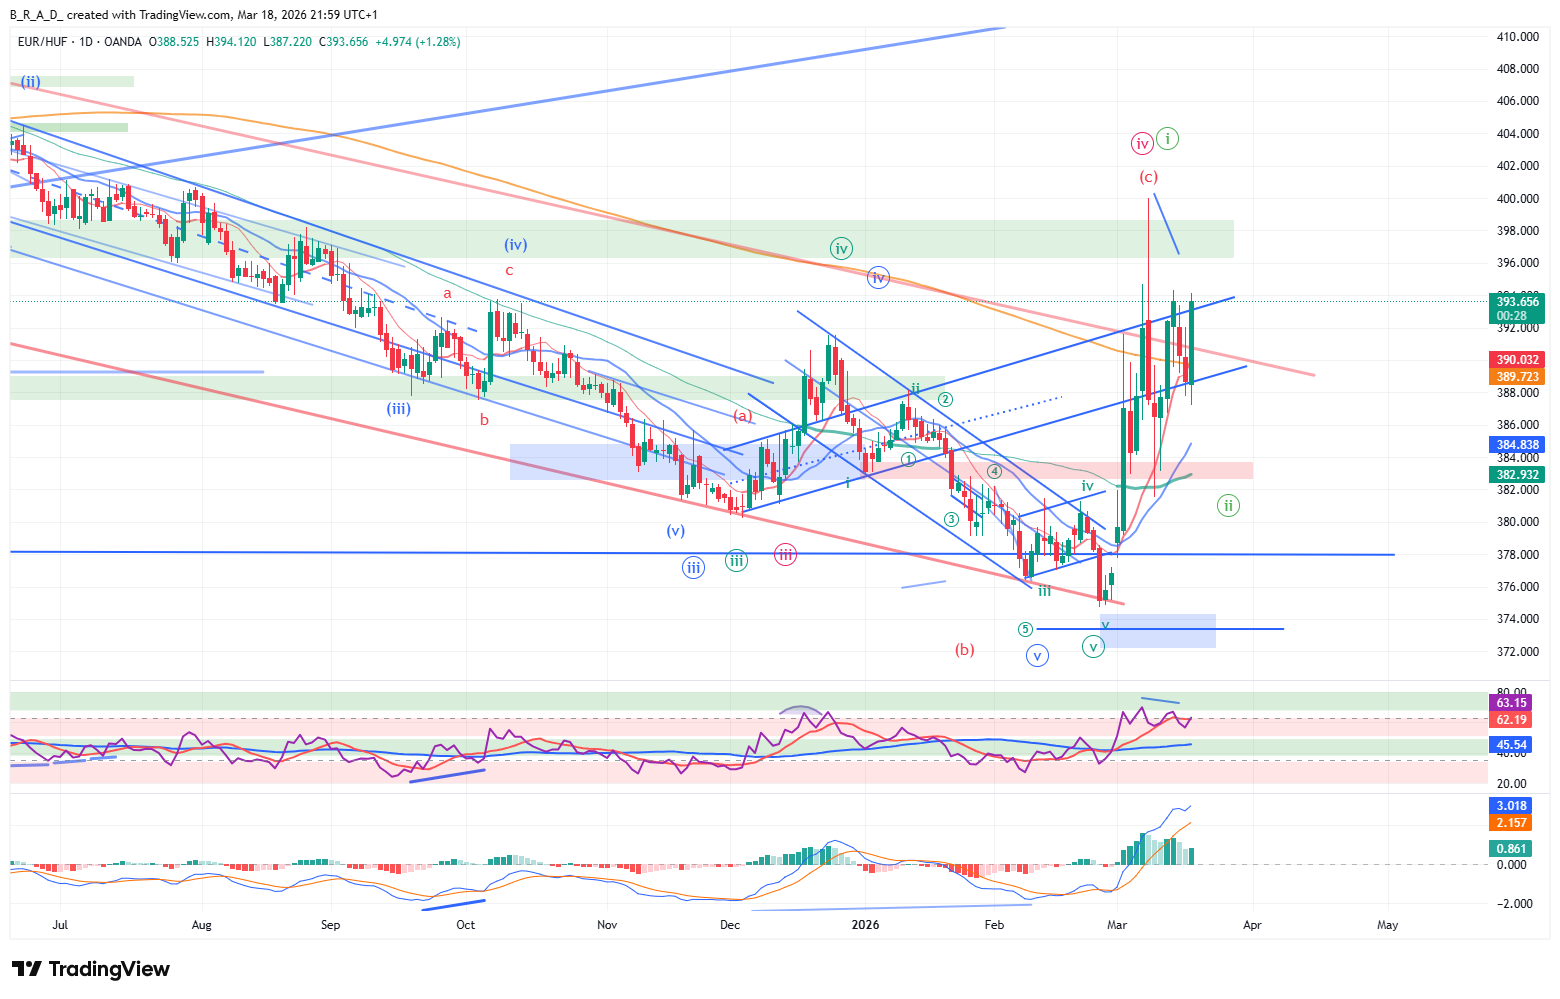Viewport: 1560px width, 999px height.
Task: Select the red circled iv wave label
Action: (1142, 144)
